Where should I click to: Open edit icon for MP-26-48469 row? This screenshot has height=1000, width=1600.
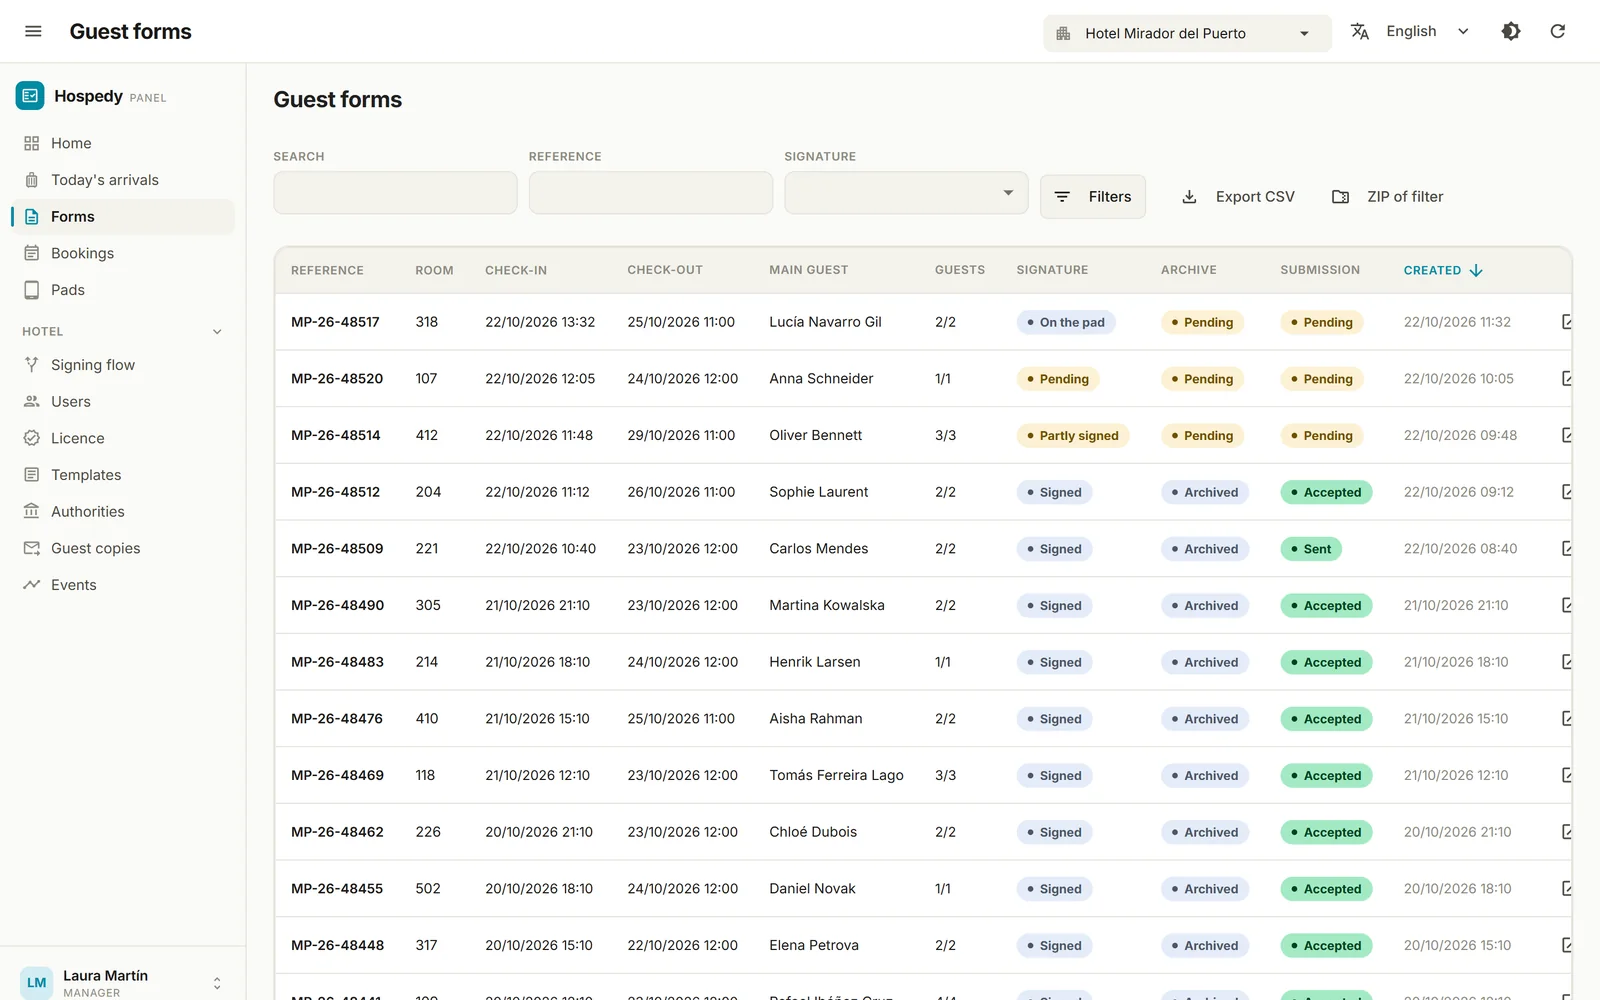pyautogui.click(x=1566, y=775)
